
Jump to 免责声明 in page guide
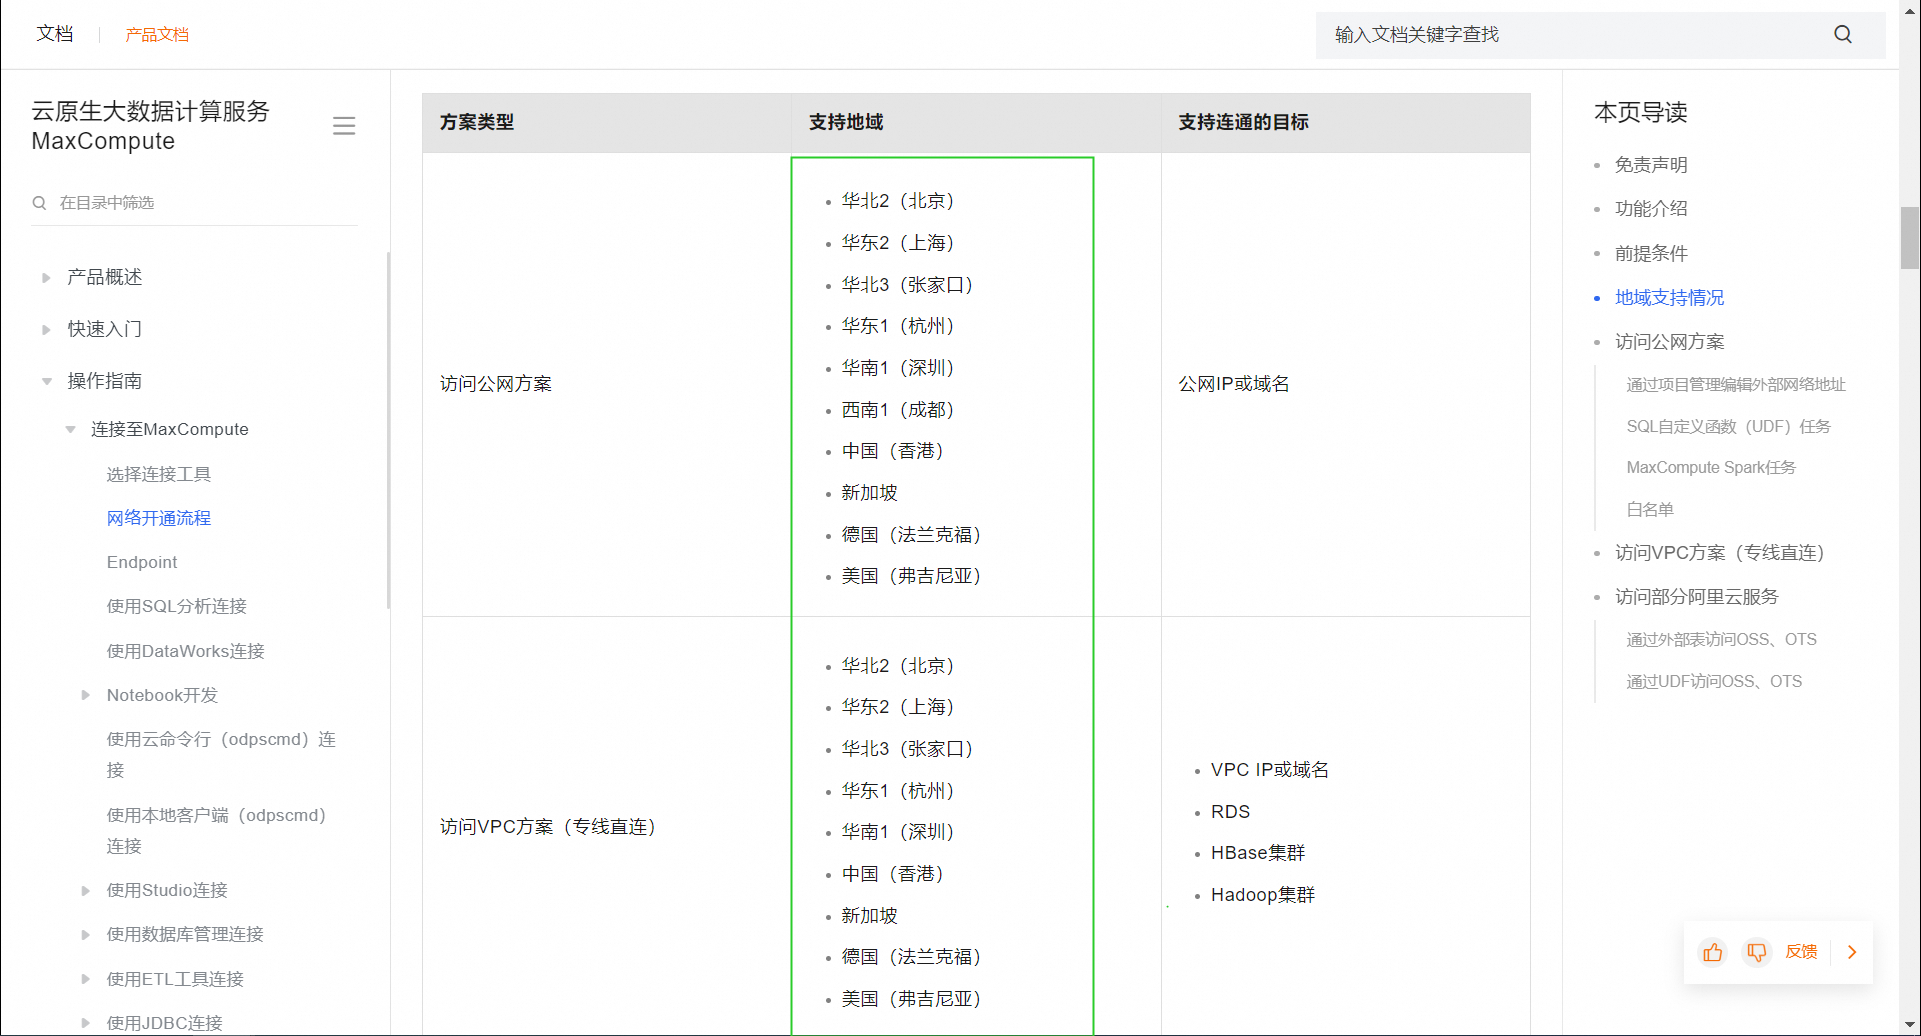point(1651,165)
